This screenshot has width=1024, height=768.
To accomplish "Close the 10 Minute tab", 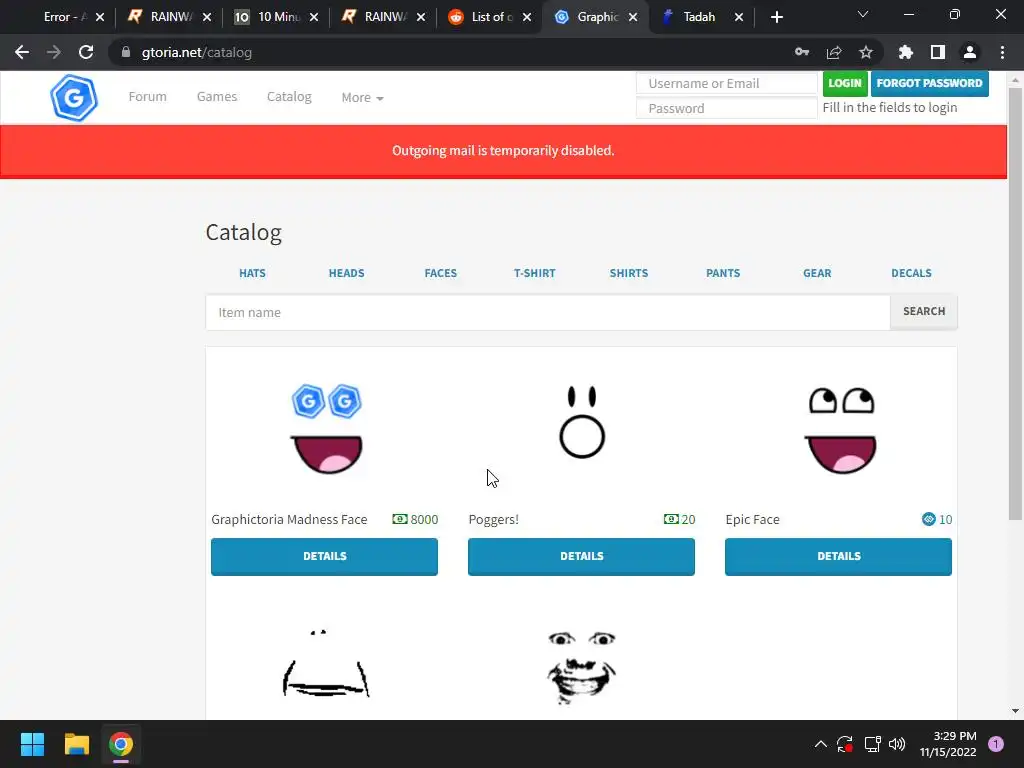I will [313, 17].
